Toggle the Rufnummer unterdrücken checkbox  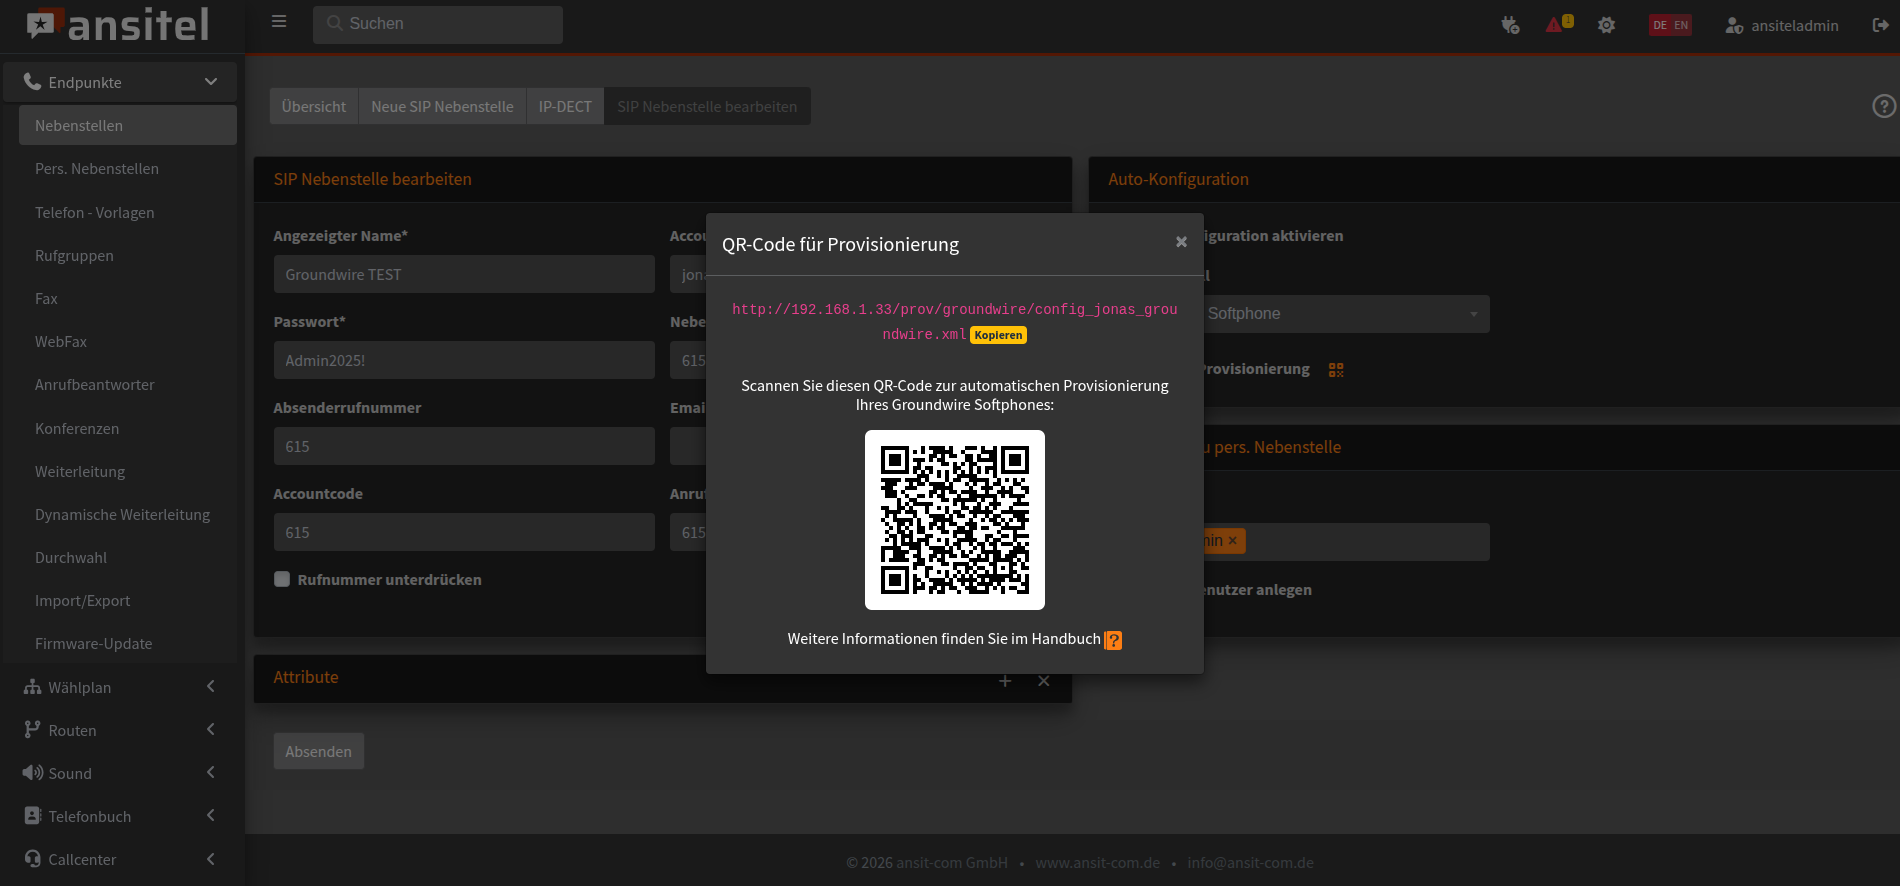click(x=282, y=579)
